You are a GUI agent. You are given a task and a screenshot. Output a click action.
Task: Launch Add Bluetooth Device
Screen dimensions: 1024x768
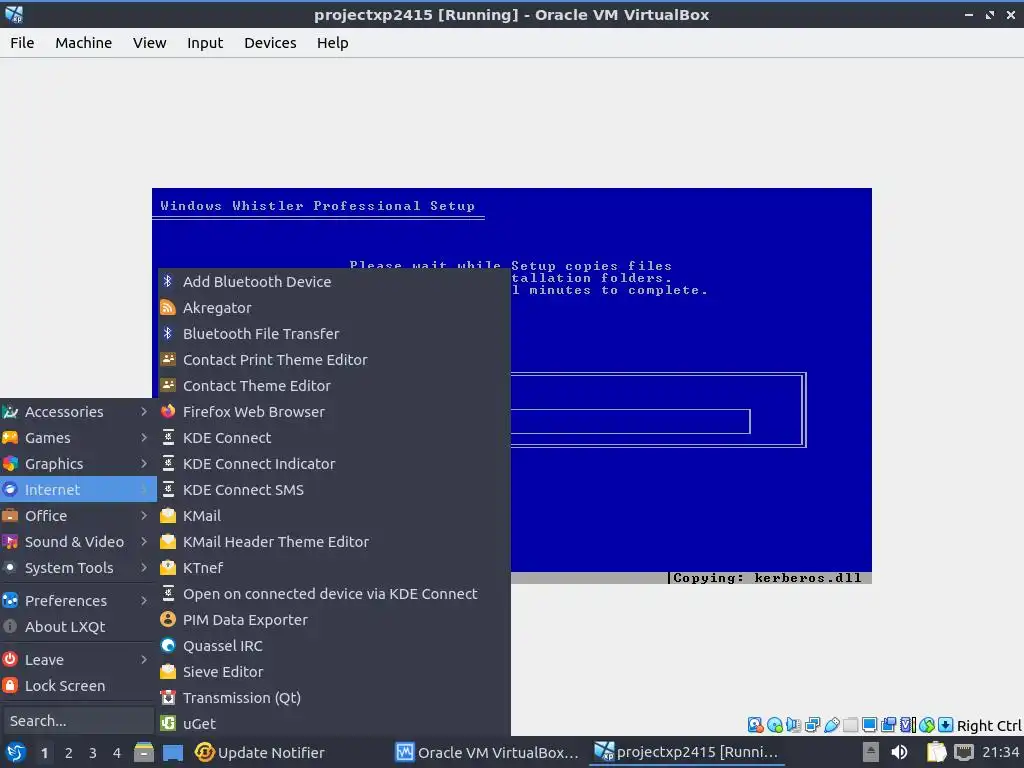(334, 281)
